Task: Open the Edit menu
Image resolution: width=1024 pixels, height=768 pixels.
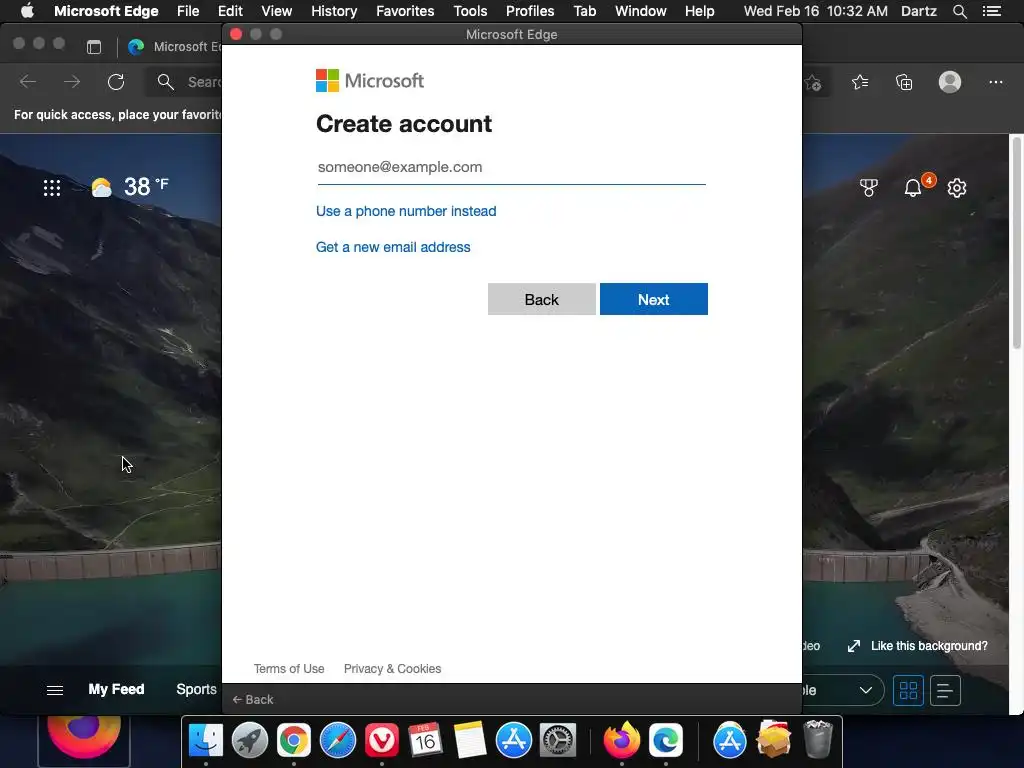Action: 231,11
